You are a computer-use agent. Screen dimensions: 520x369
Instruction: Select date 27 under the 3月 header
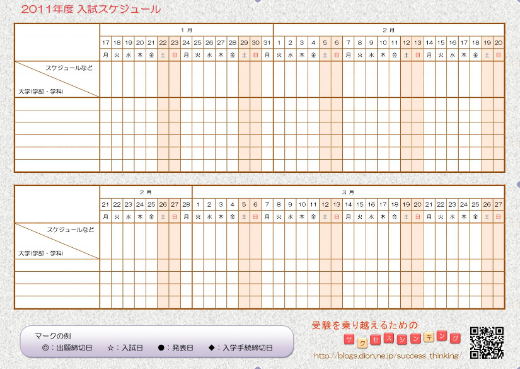[x=498, y=204]
